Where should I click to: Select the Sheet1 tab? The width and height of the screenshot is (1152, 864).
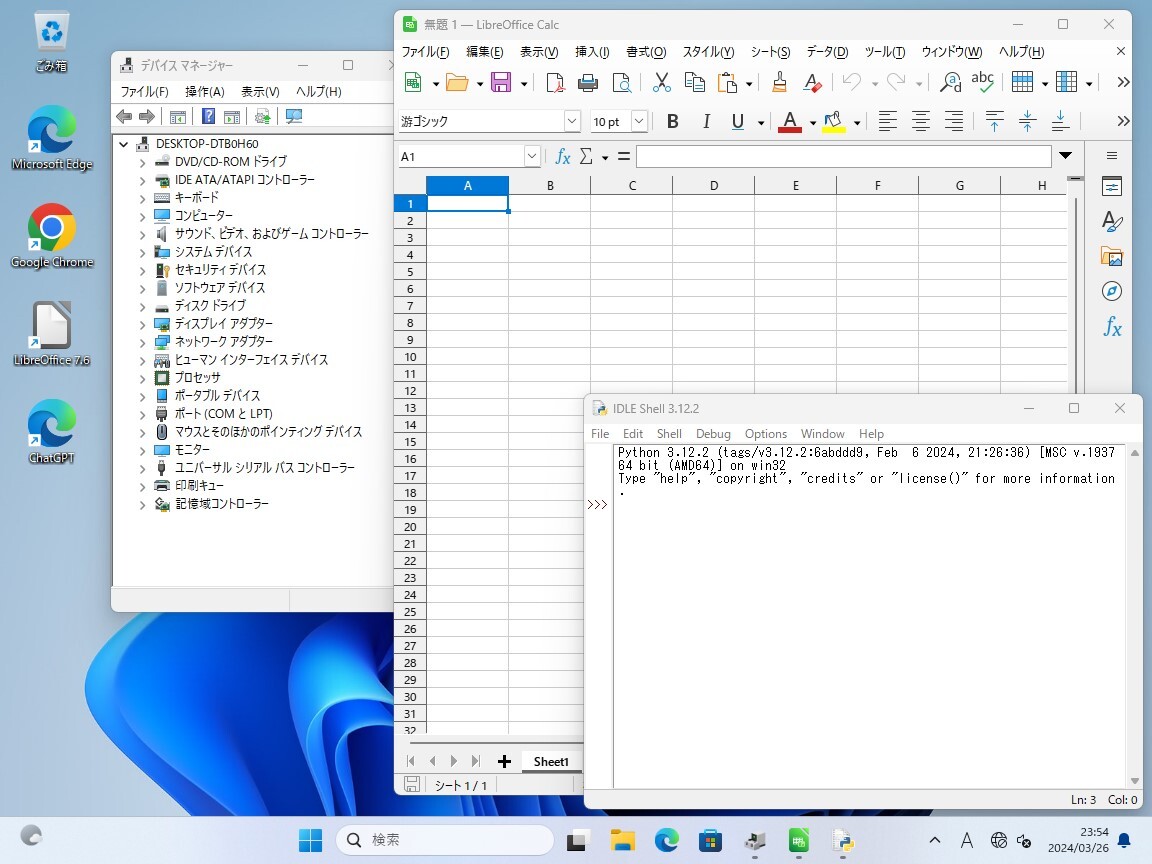click(551, 761)
